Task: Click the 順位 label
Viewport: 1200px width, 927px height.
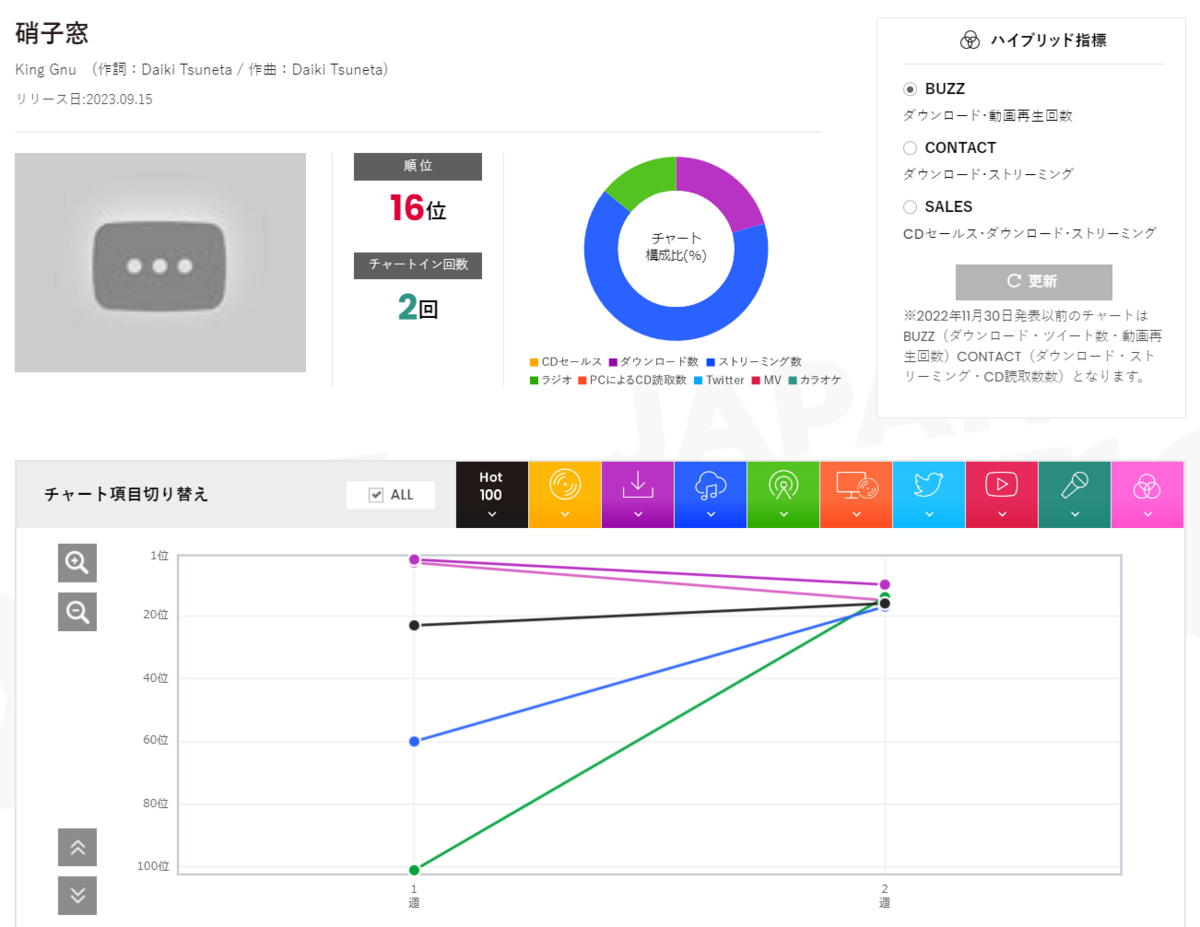Action: 418,166
